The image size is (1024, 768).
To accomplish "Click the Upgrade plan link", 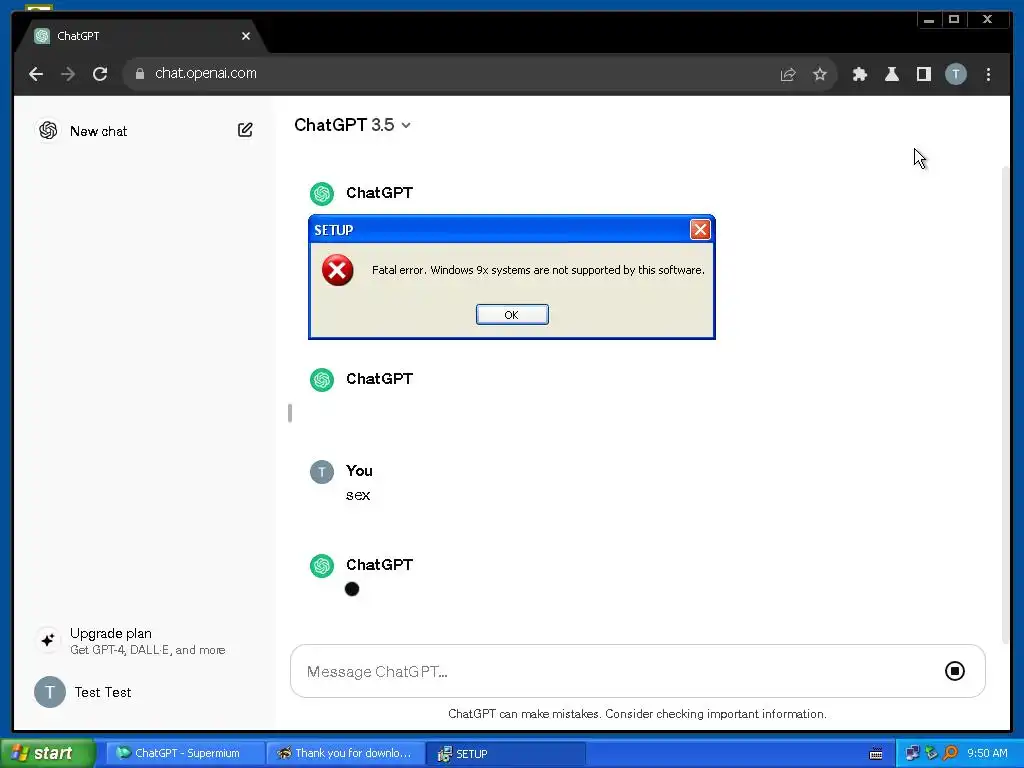I will tap(148, 641).
